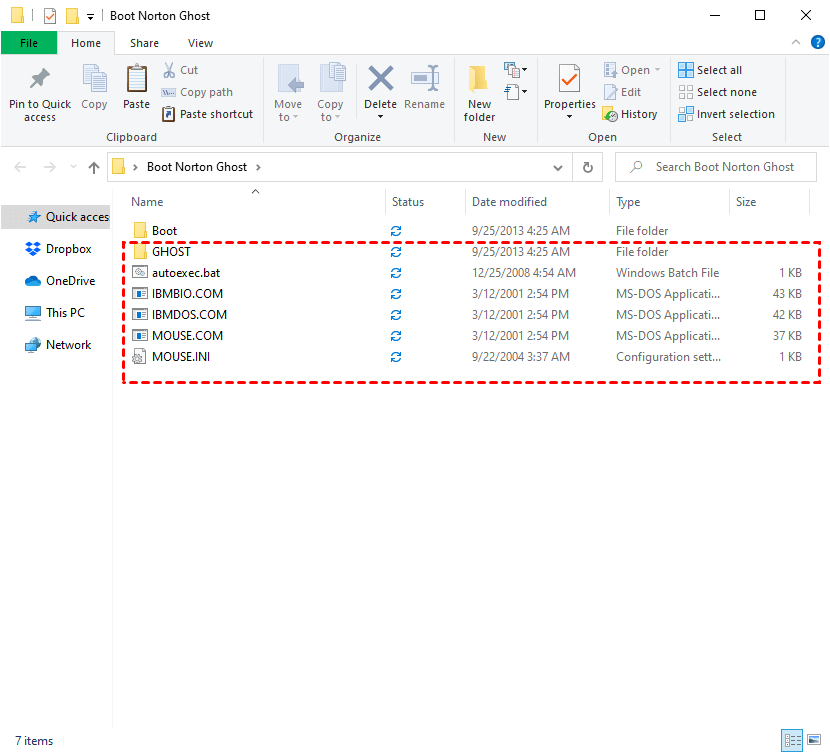Expand the address bar history dropdown

click(x=558, y=167)
